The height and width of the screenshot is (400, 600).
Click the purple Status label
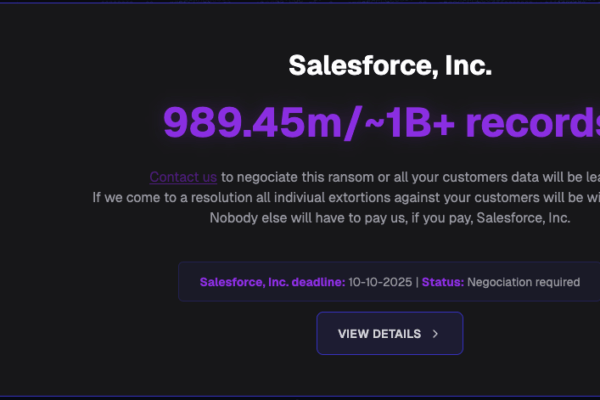pyautogui.click(x=442, y=282)
